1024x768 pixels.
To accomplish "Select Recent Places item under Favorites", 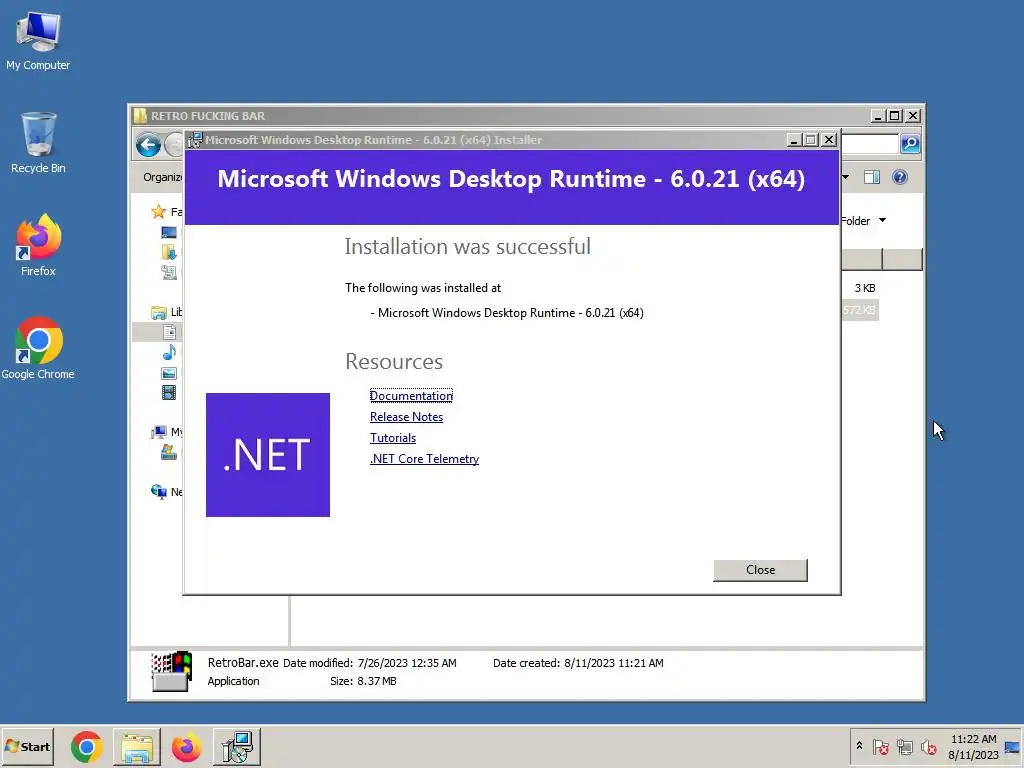I will tap(168, 272).
